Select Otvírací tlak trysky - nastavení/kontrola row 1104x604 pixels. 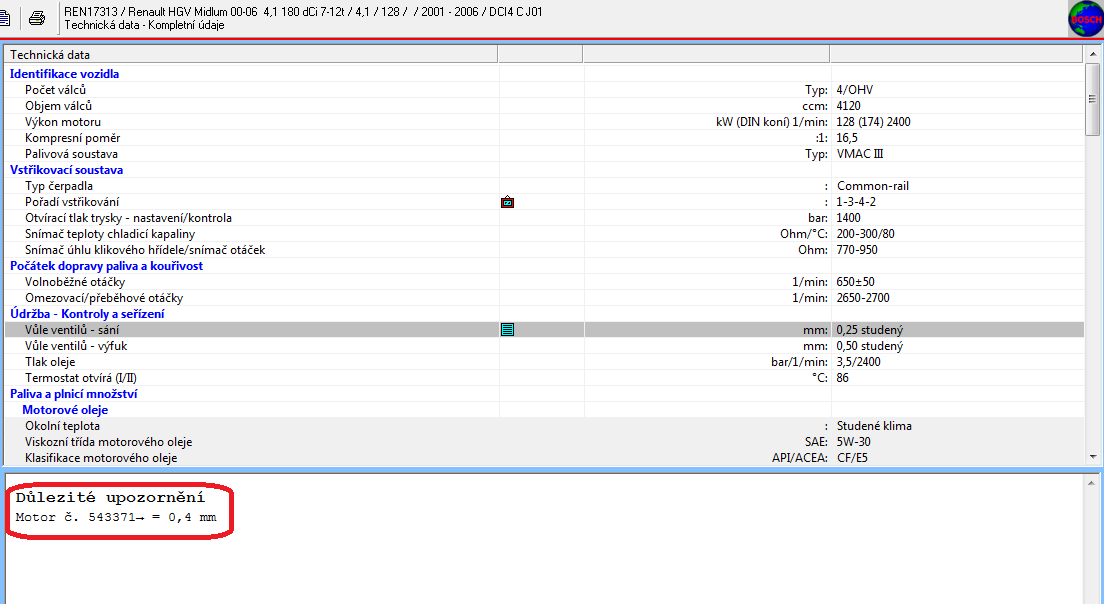(544, 218)
